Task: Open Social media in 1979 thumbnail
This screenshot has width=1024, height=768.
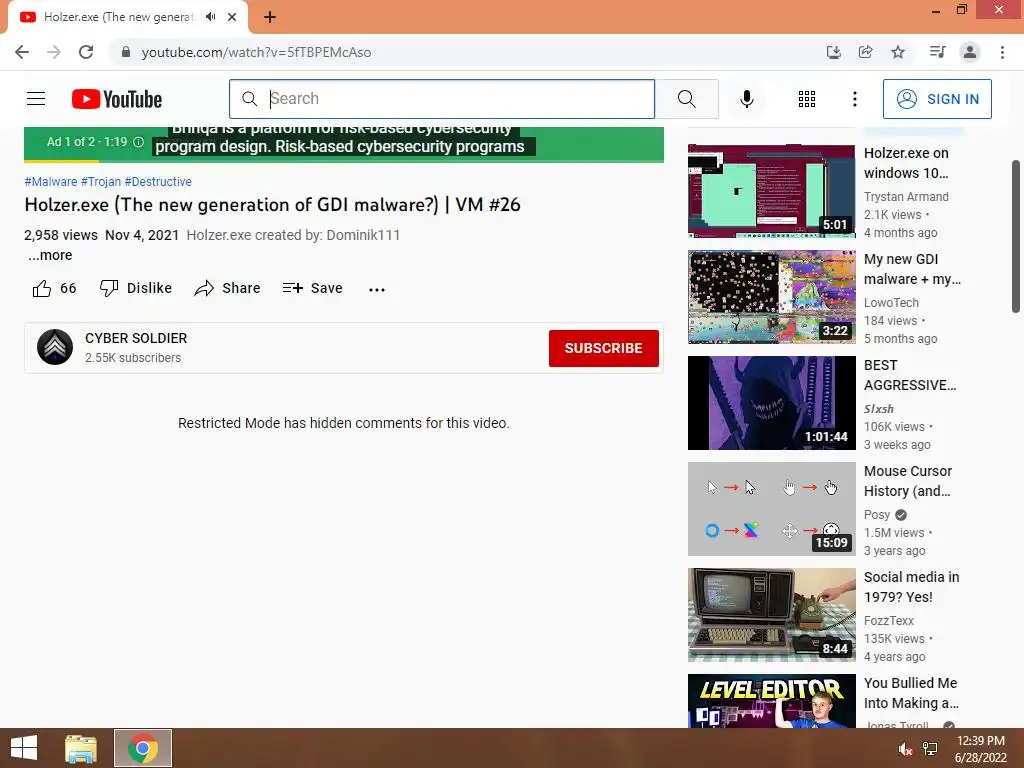Action: tap(771, 615)
